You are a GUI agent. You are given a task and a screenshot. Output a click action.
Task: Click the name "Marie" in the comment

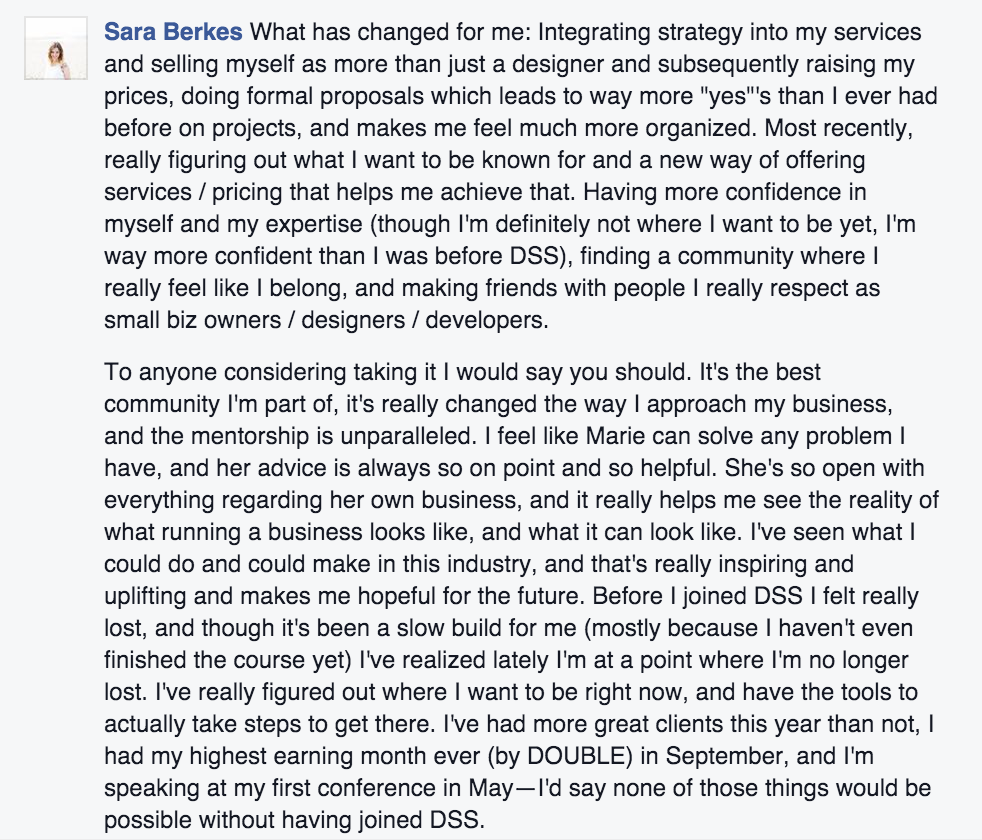(x=615, y=435)
